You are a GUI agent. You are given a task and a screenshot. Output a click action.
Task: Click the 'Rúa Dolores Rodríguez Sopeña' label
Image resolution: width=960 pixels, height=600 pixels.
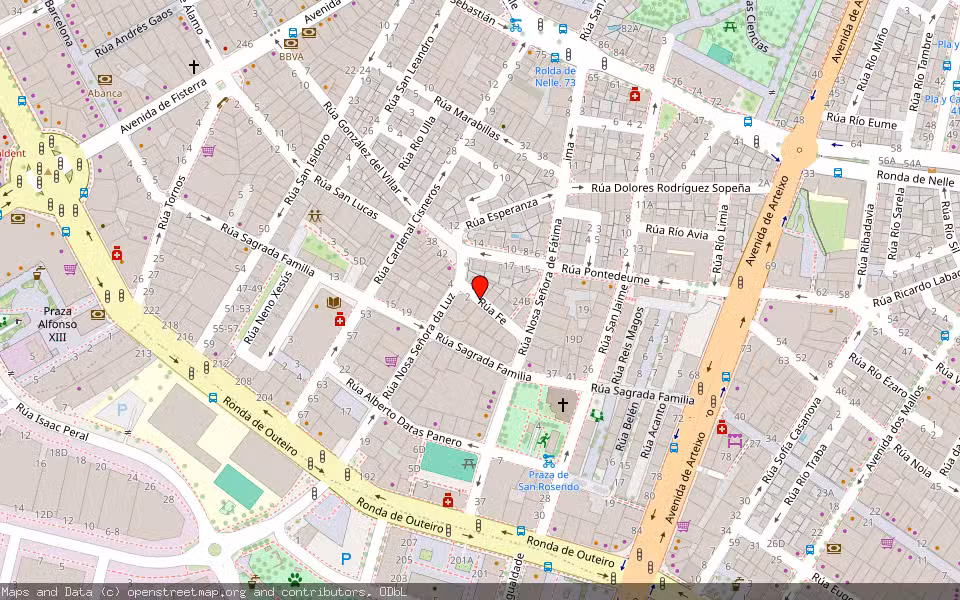pos(671,188)
